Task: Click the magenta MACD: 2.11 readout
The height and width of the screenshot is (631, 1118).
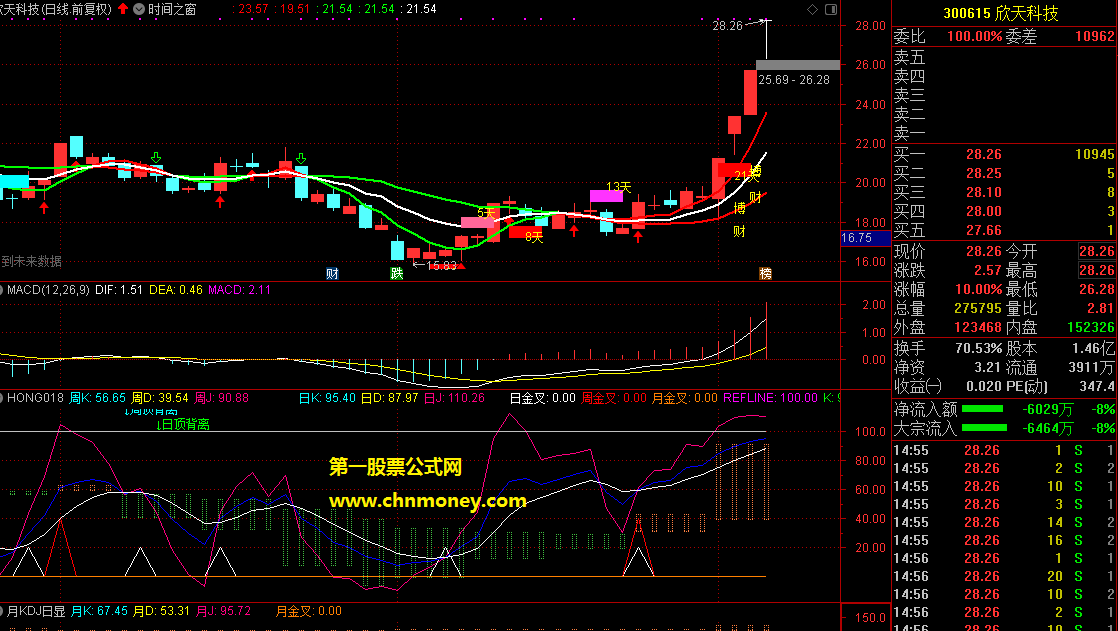Action: coord(240,290)
